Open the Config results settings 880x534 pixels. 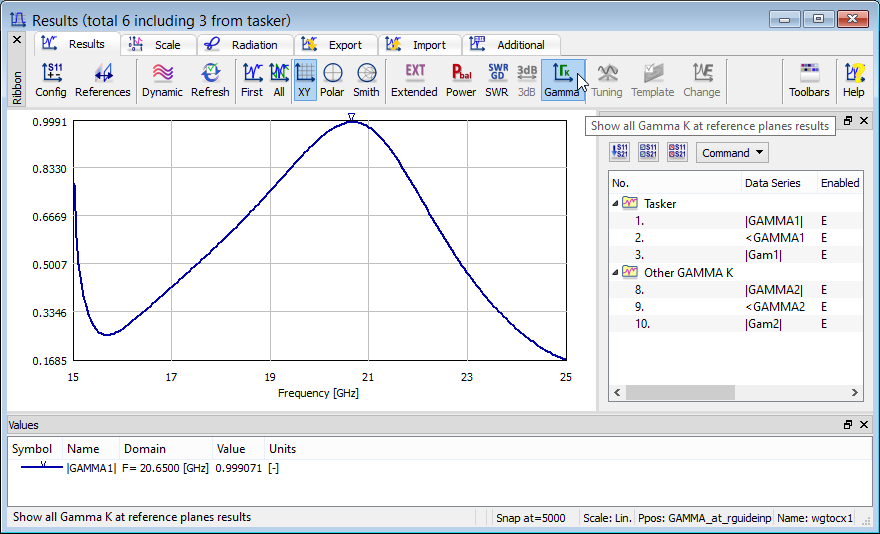[51, 80]
